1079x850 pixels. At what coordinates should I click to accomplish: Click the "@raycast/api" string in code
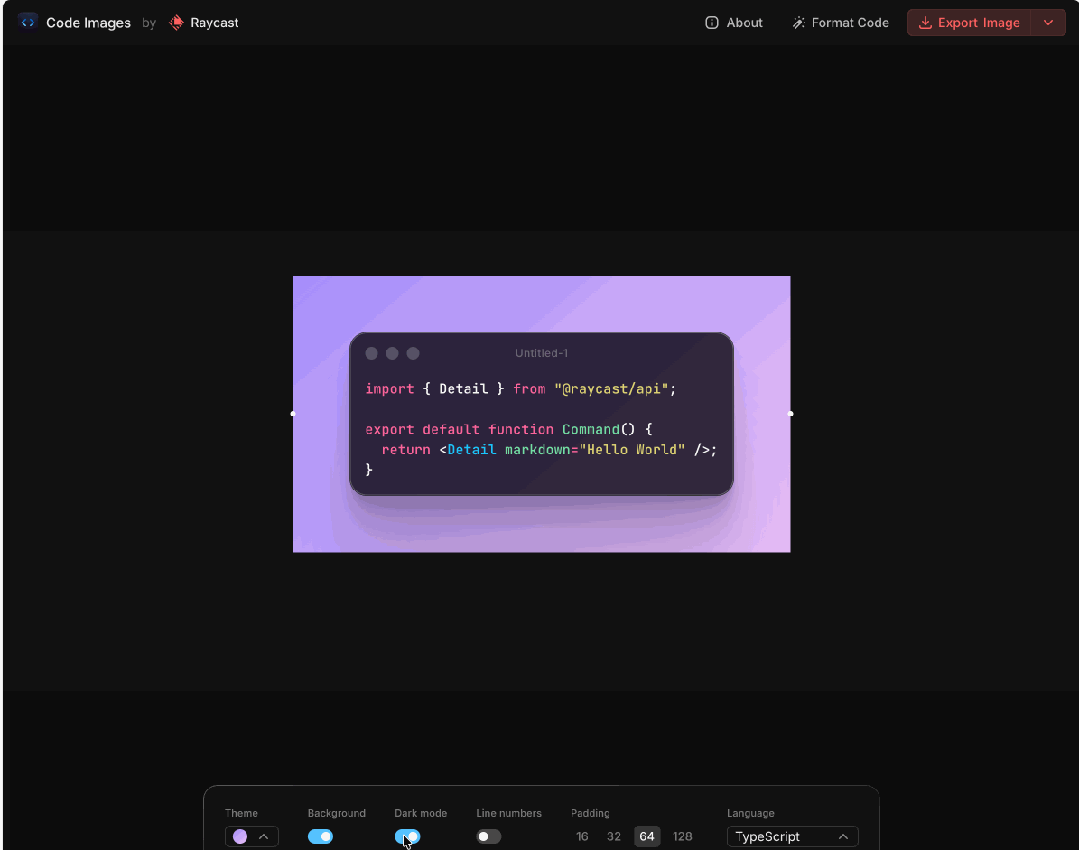point(611,389)
